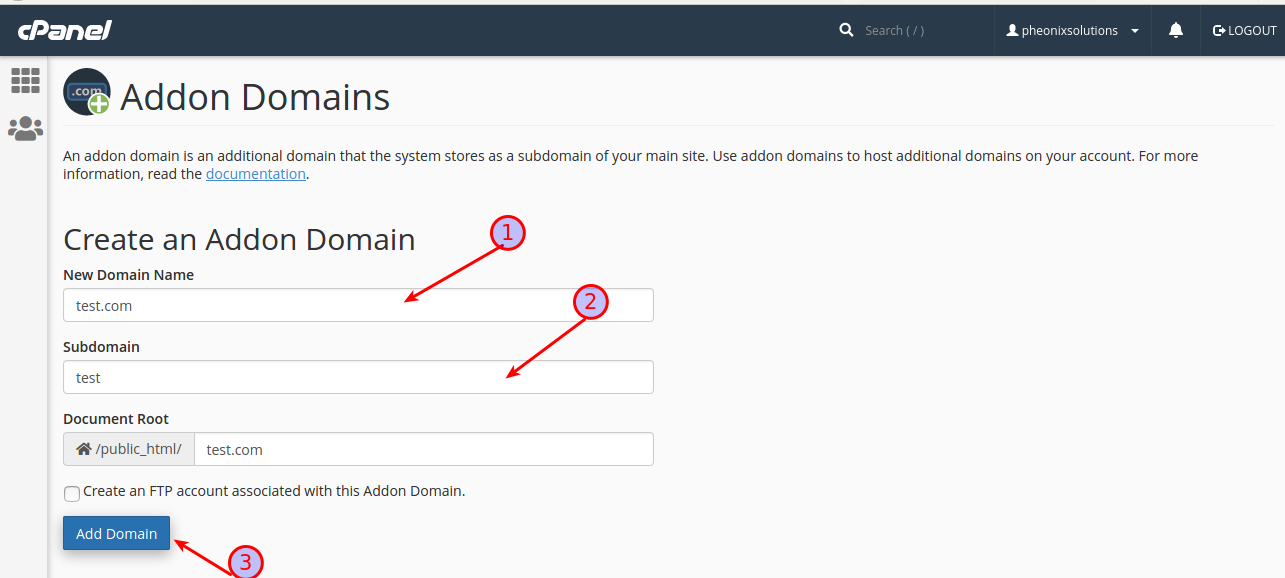Image resolution: width=1285 pixels, height=578 pixels.
Task: Open the grid home icon in sidebar
Action: (x=25, y=80)
